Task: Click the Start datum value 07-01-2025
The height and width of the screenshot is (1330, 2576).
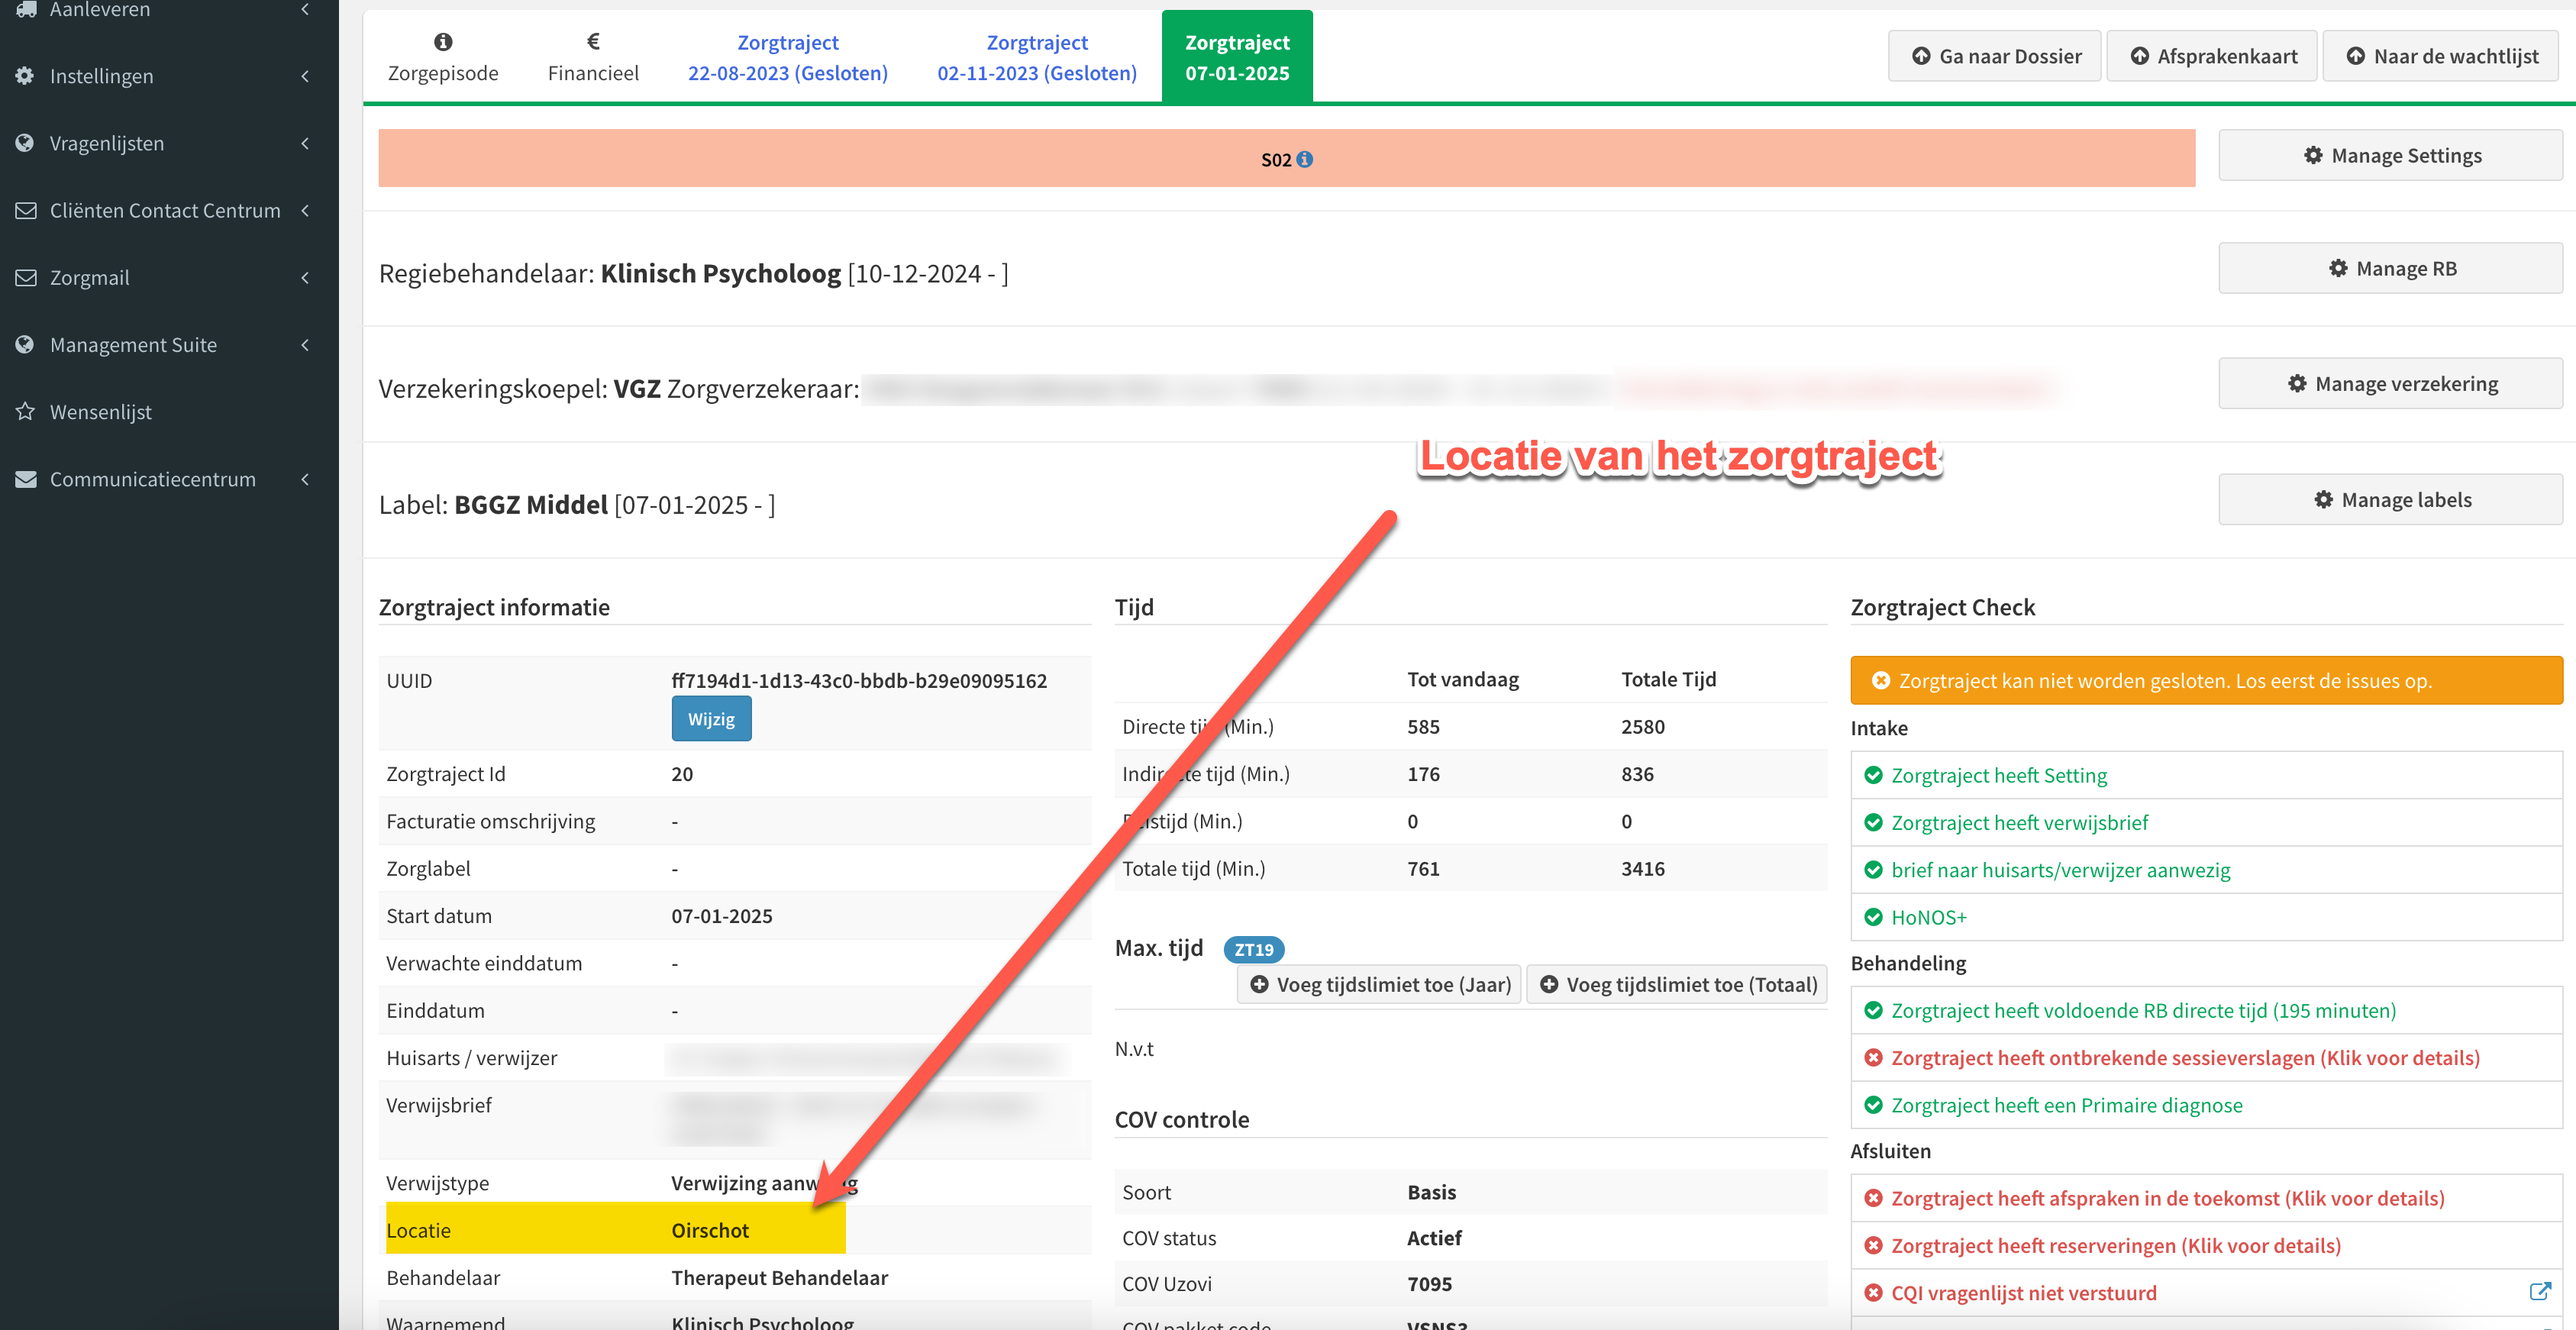Action: tap(721, 915)
